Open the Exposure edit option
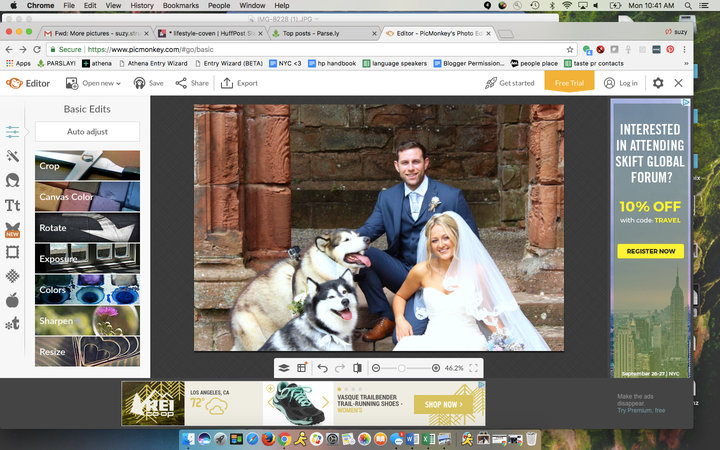 (x=87, y=258)
